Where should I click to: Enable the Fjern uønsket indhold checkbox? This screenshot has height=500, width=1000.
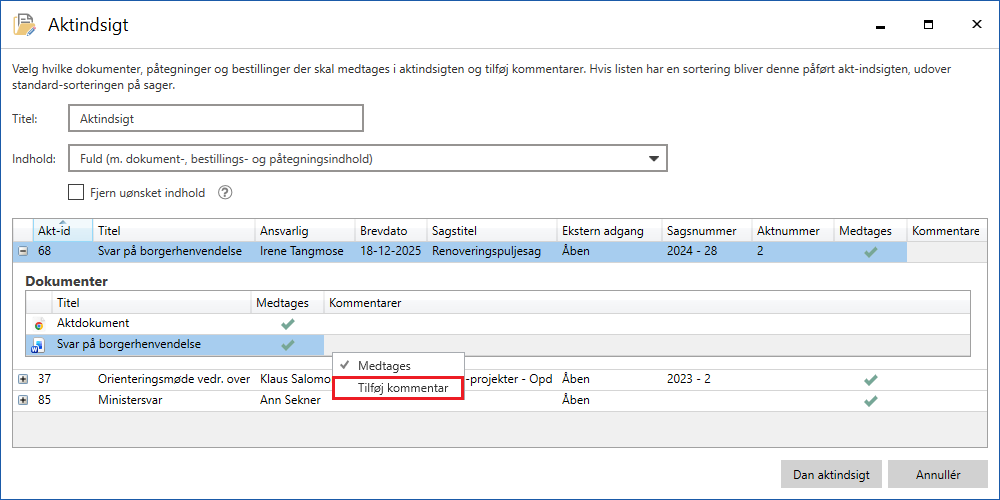click(x=76, y=192)
